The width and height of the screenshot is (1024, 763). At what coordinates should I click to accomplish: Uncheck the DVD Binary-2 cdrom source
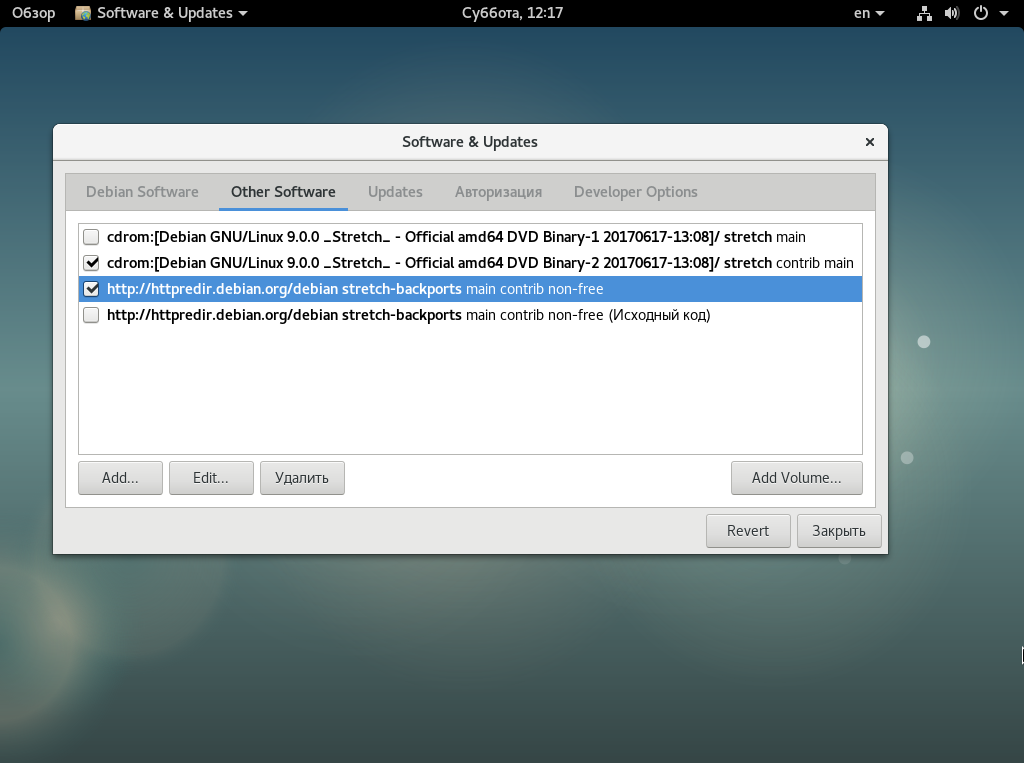click(x=91, y=263)
